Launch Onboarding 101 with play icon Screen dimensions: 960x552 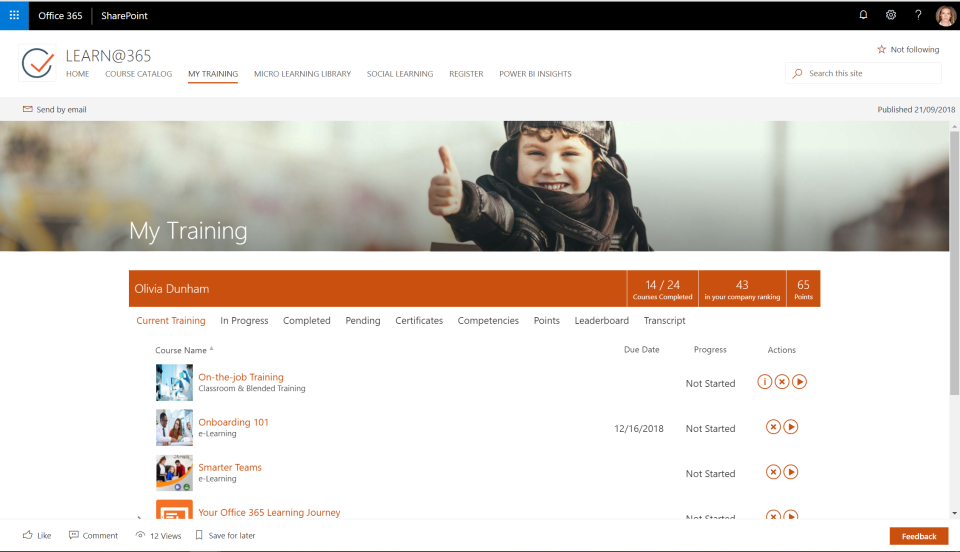pyautogui.click(x=790, y=427)
